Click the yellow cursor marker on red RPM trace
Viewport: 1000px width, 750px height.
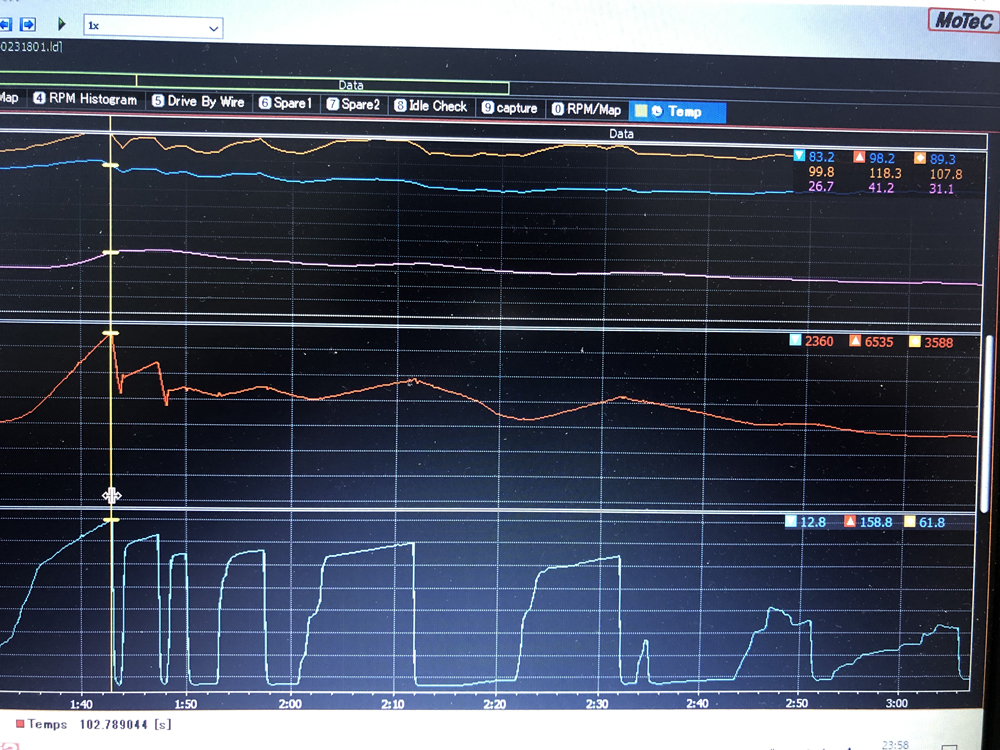coord(110,334)
